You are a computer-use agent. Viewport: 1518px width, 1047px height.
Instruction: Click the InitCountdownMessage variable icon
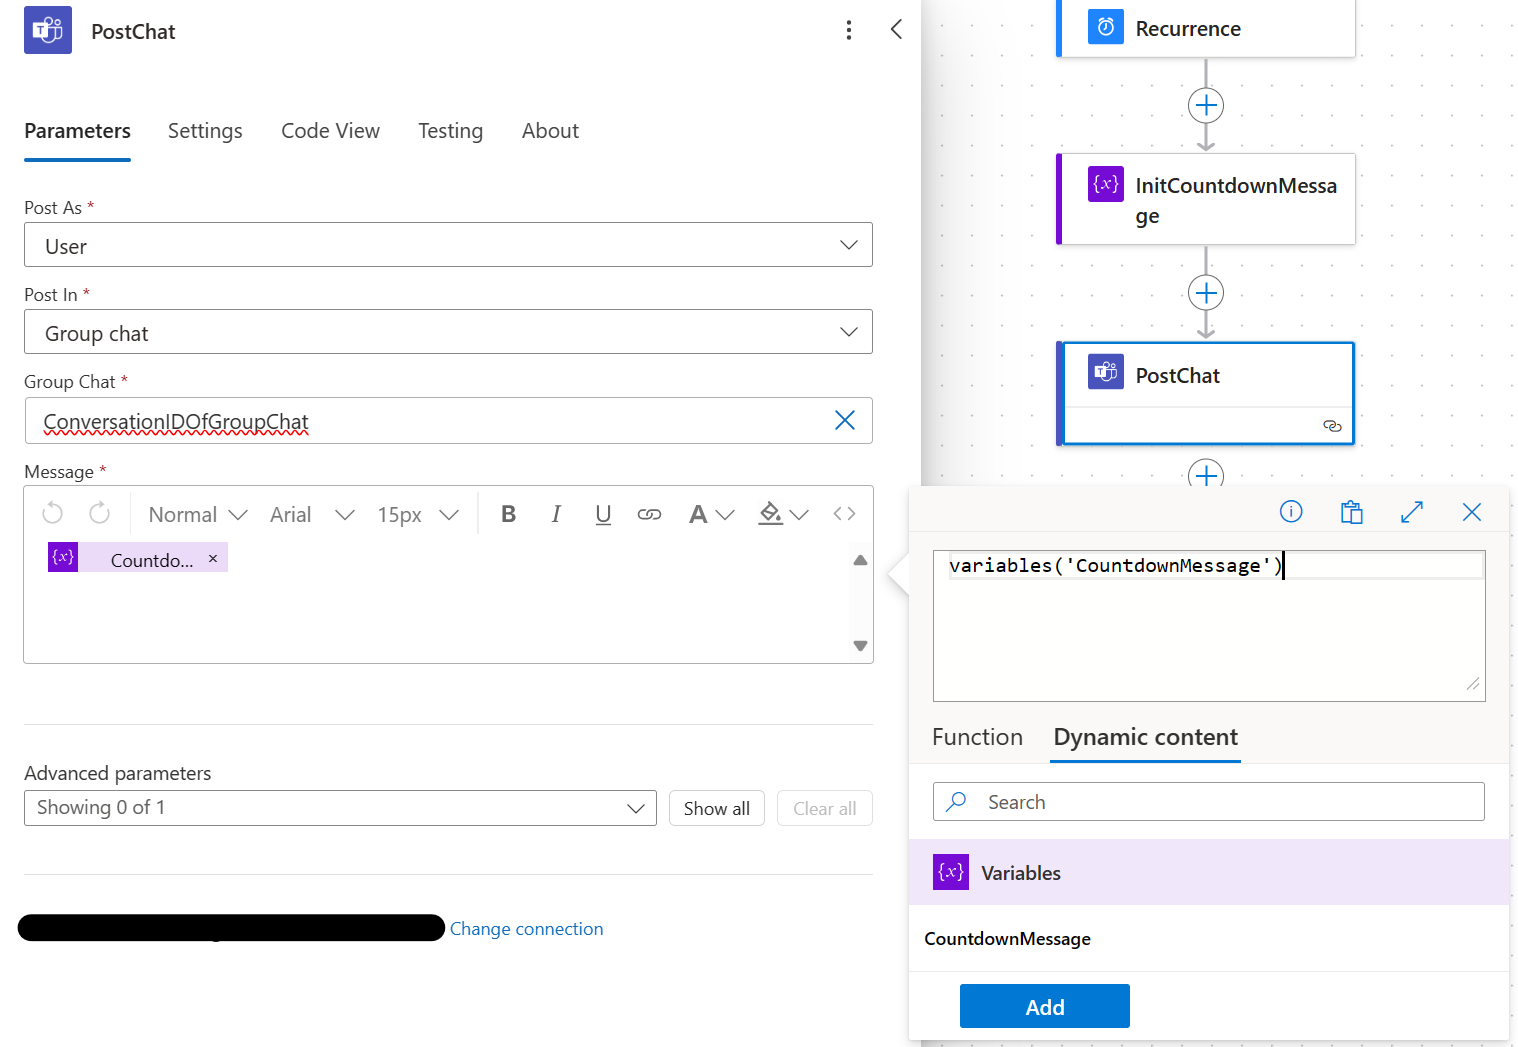click(x=1106, y=184)
